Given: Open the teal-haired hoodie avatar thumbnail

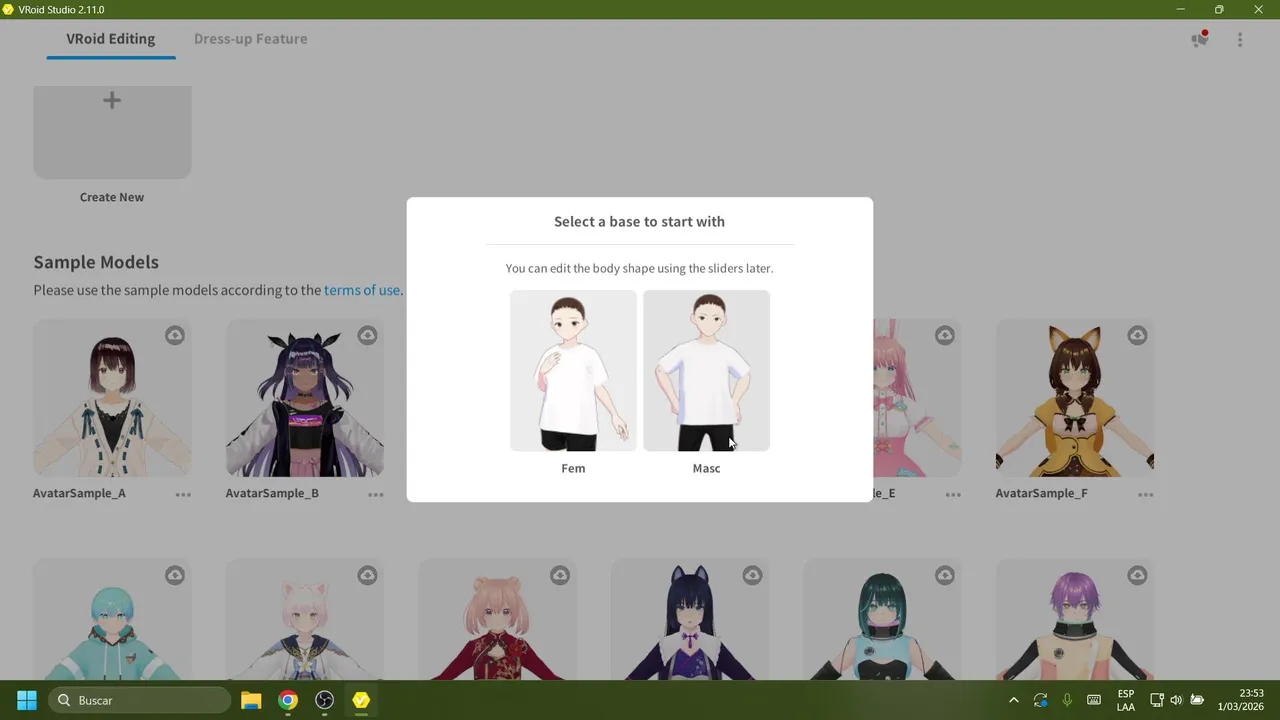Looking at the screenshot, I should (112, 620).
